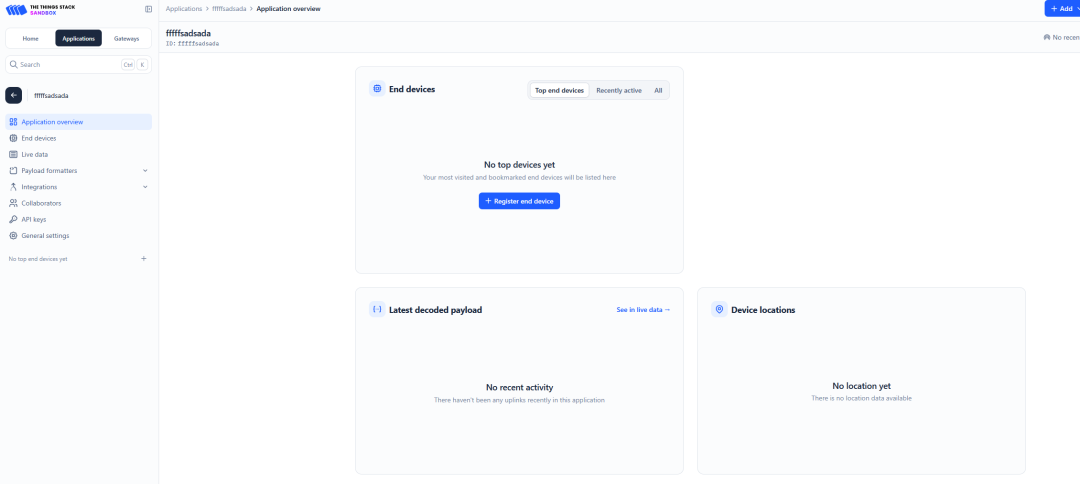Viewport: 1080px width, 484px height.
Task: Click the ID: fffffsadsada text
Action: coord(192,43)
